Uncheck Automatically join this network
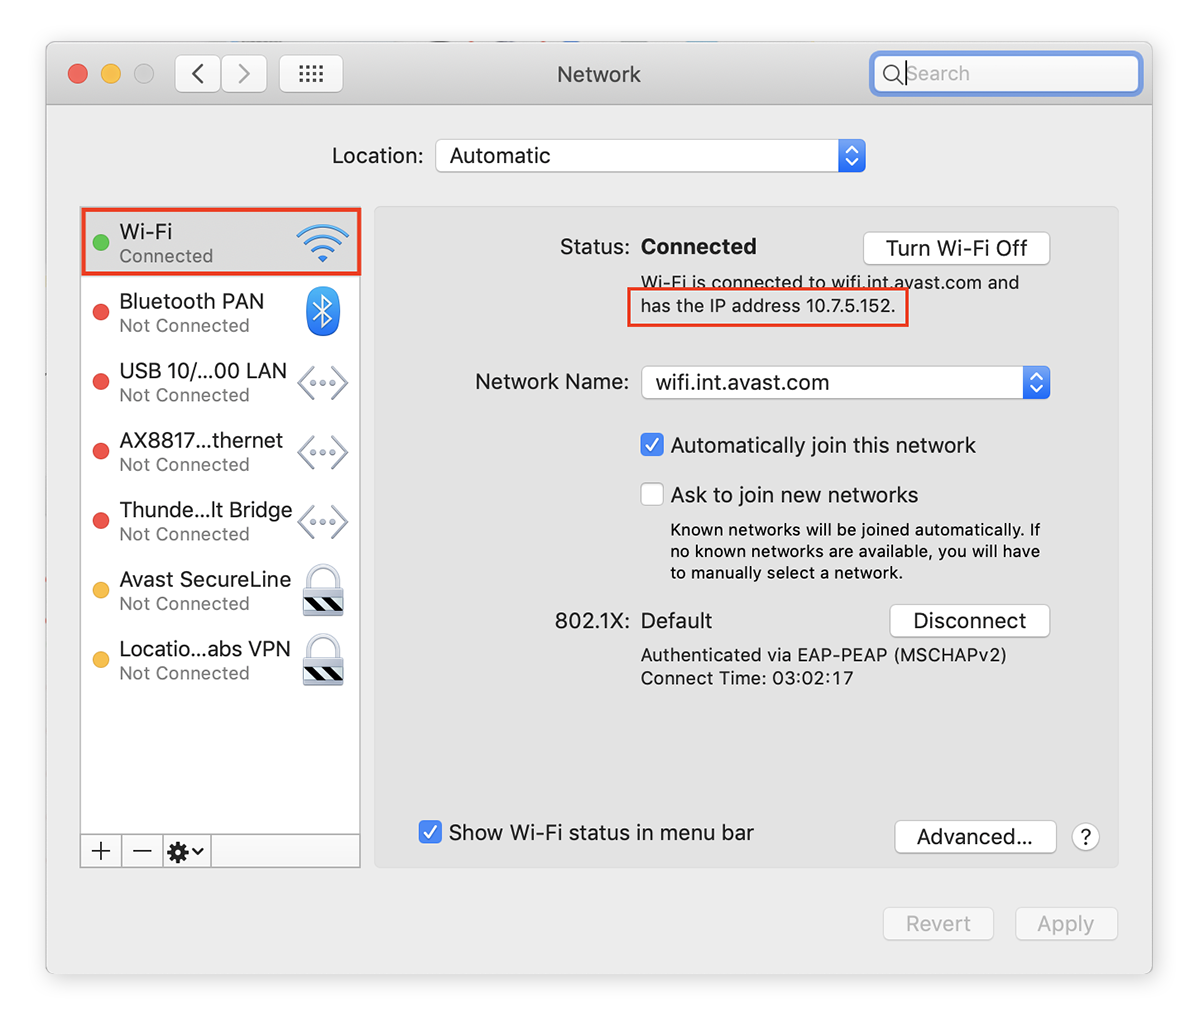 652,445
